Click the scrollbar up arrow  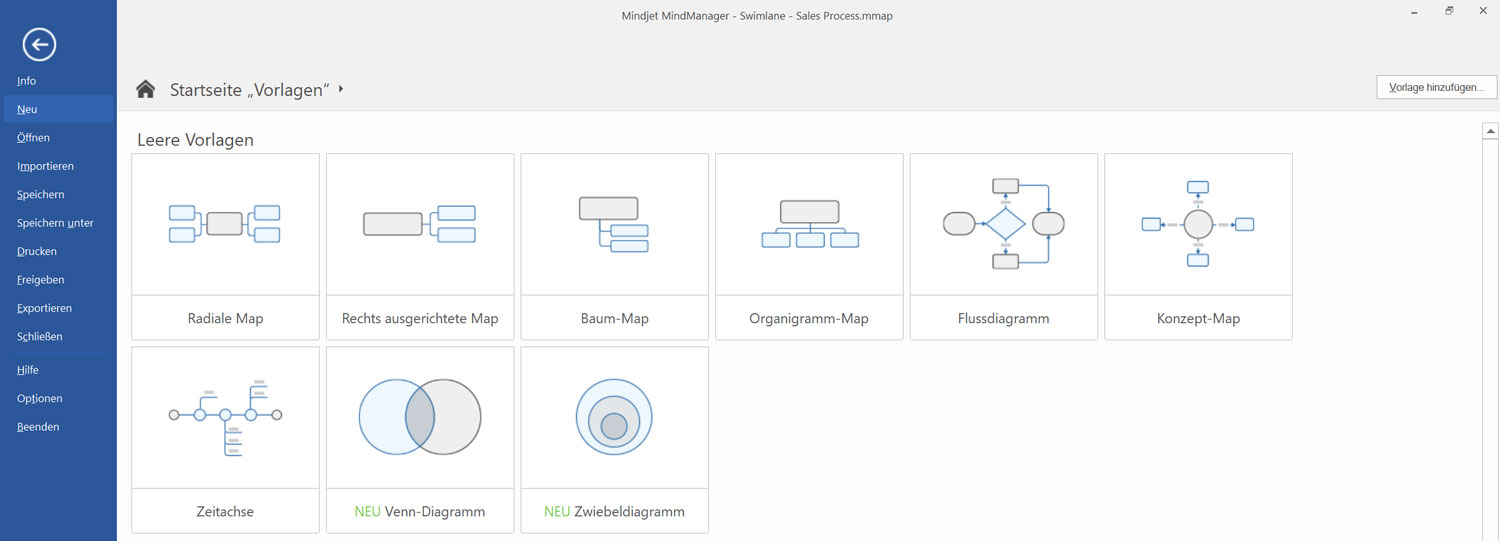1490,131
